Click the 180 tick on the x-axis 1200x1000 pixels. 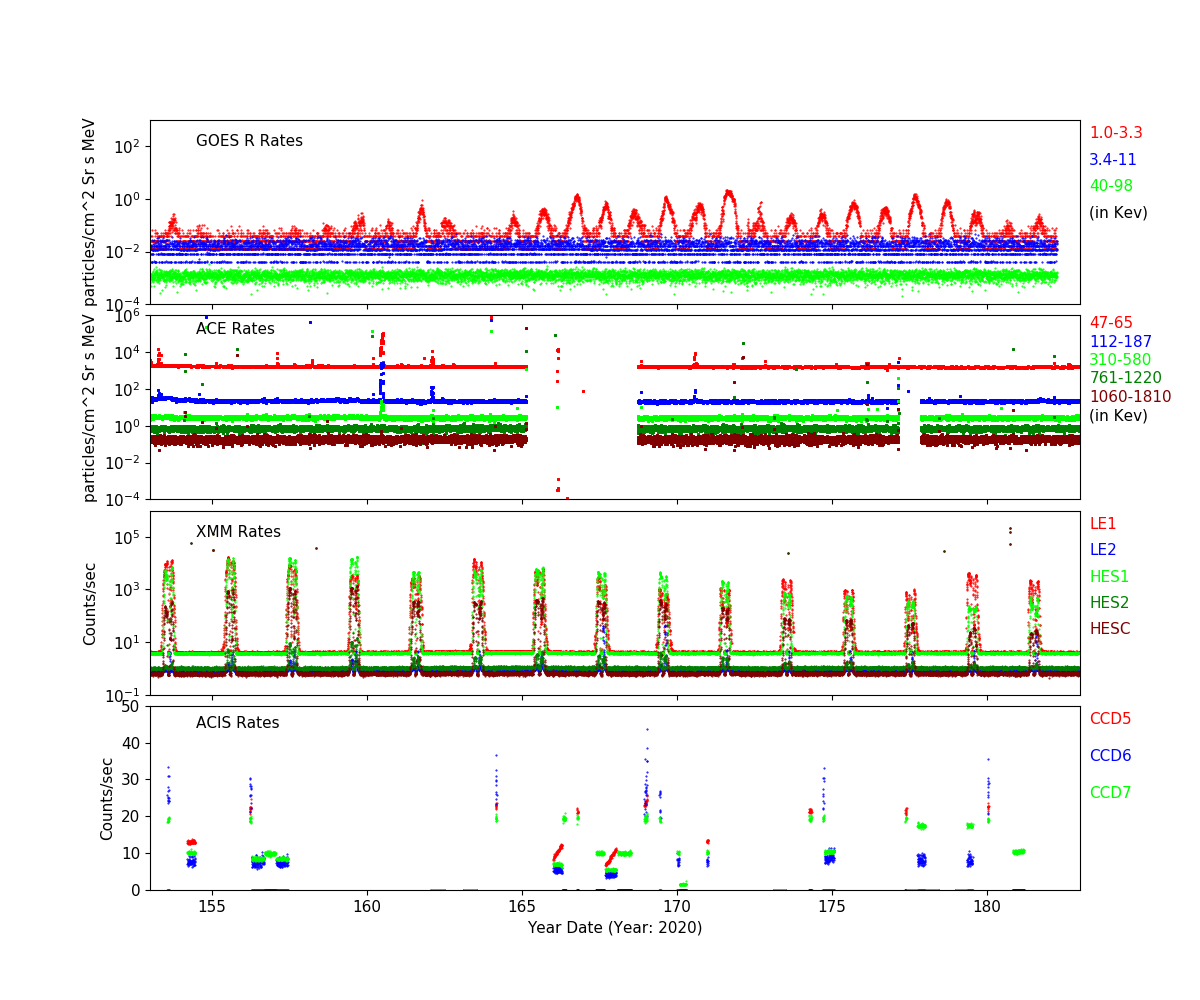pos(987,907)
